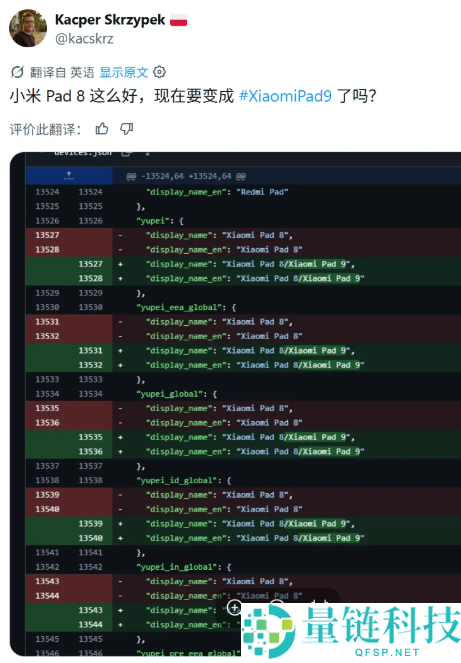The width and height of the screenshot is (461, 663).
Task: Click the diff hunk header @@ -13524,64
Action: [x=186, y=176]
